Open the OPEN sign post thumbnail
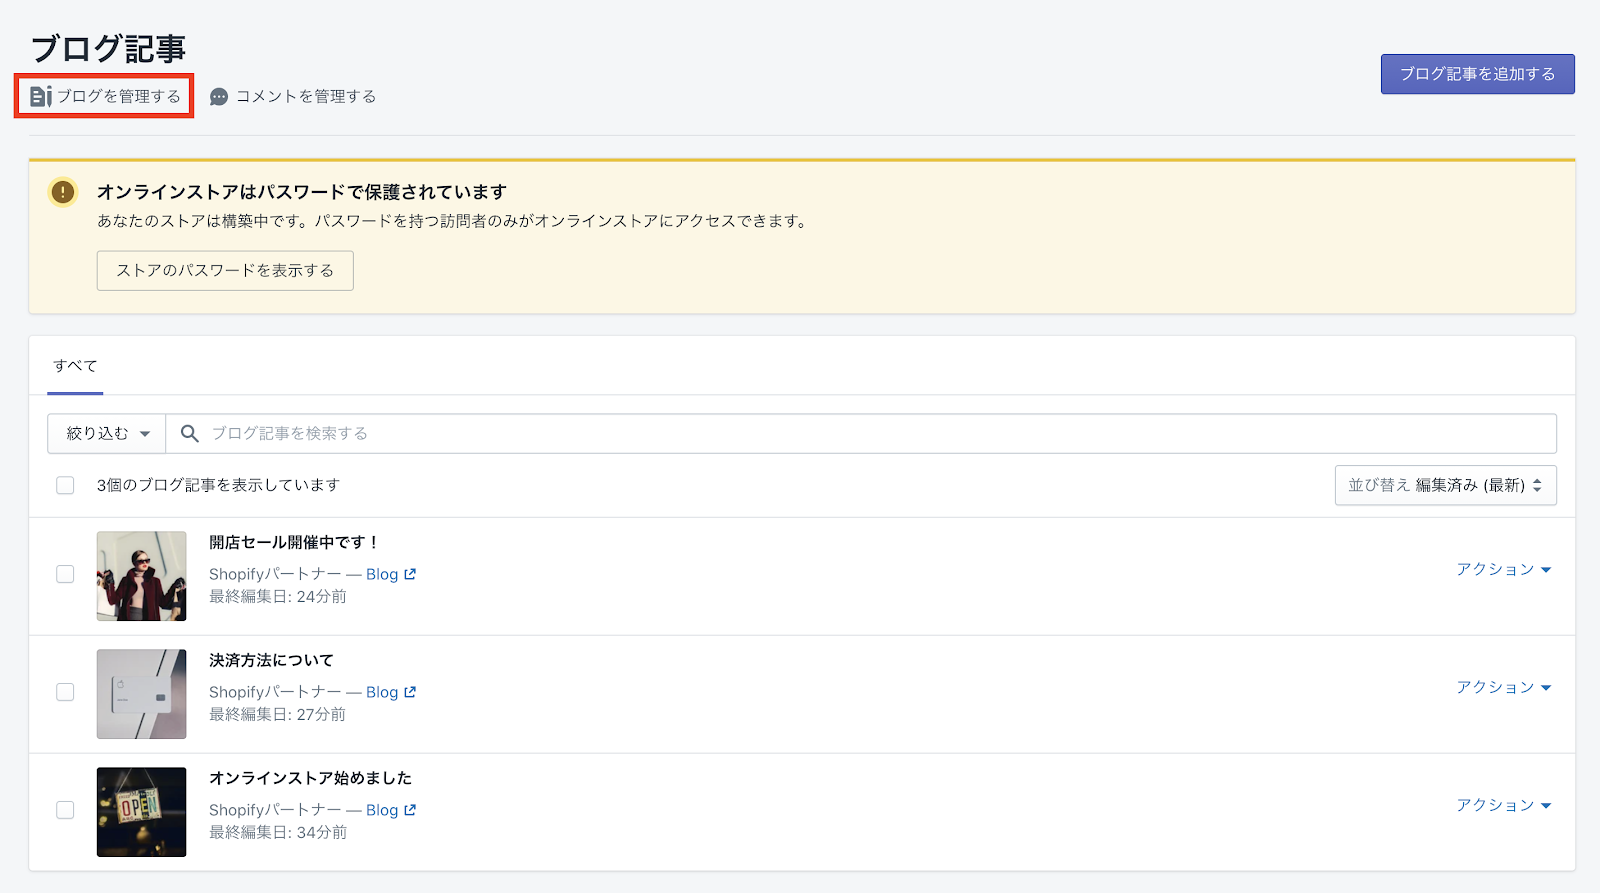Screen dimensions: 1600x893 click(x=141, y=812)
